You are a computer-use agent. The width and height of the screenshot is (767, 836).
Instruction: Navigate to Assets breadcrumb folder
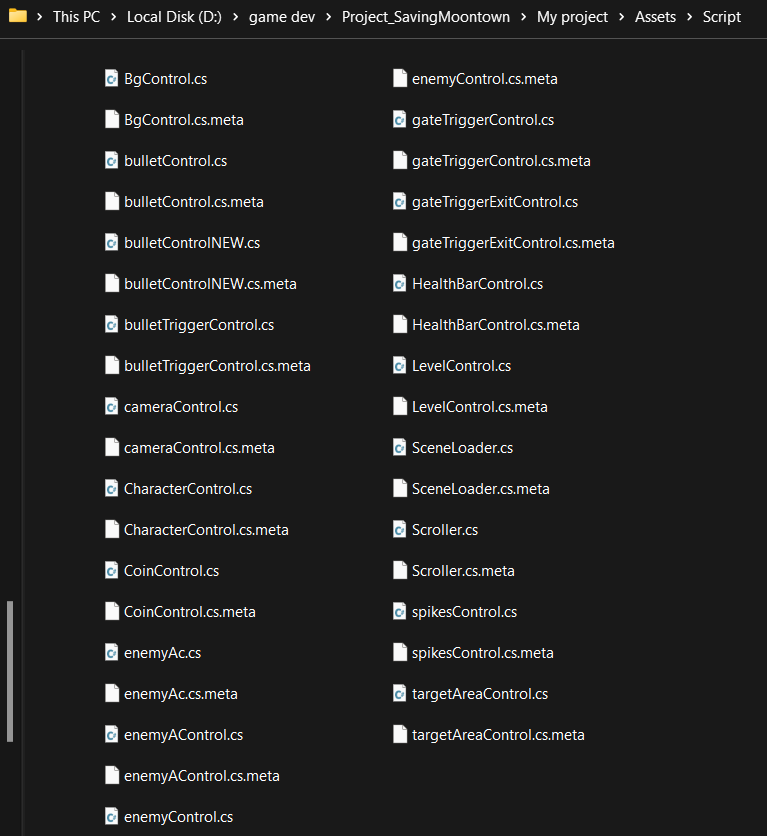coord(655,17)
